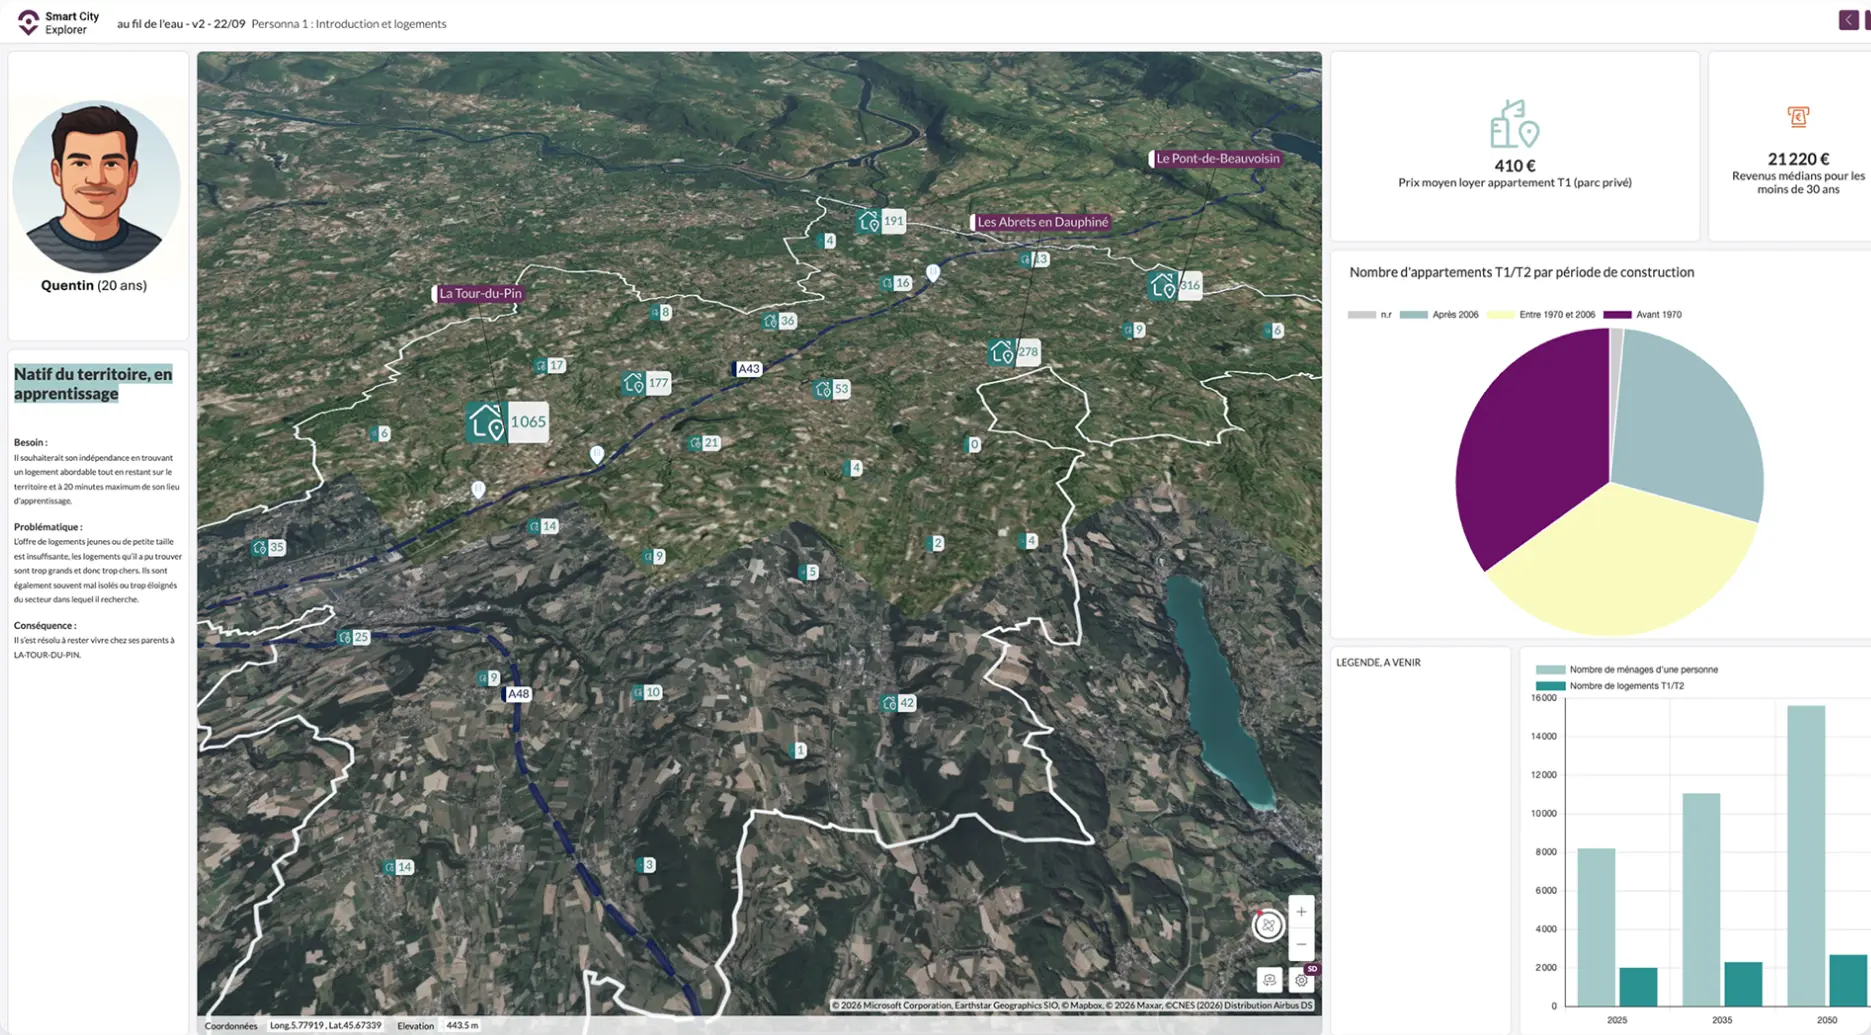Select the 316 housing marker on the map
The width and height of the screenshot is (1871, 1035).
[x=1175, y=285]
